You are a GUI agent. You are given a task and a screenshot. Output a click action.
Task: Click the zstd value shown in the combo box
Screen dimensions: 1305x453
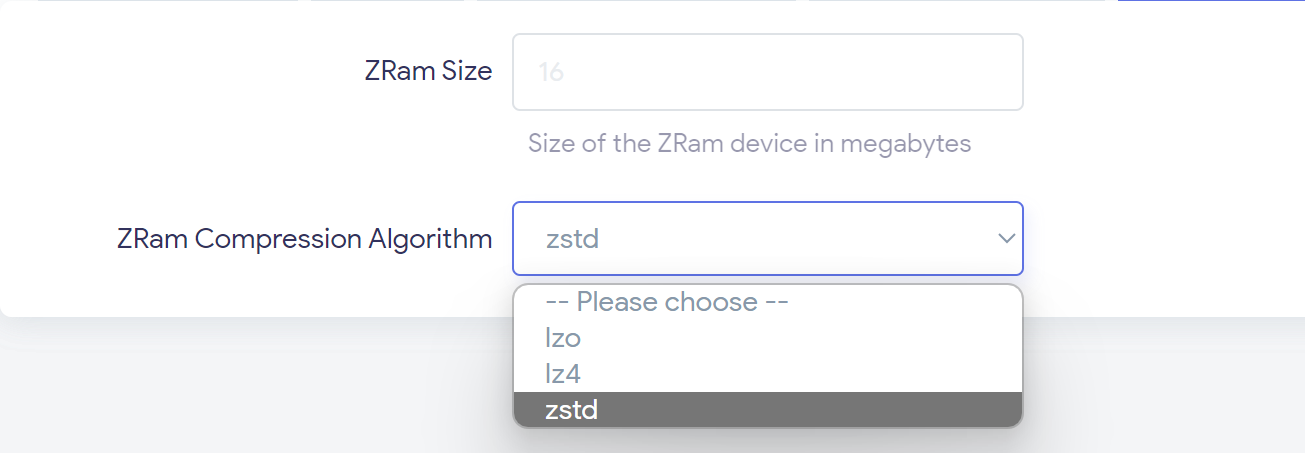pyautogui.click(x=572, y=239)
